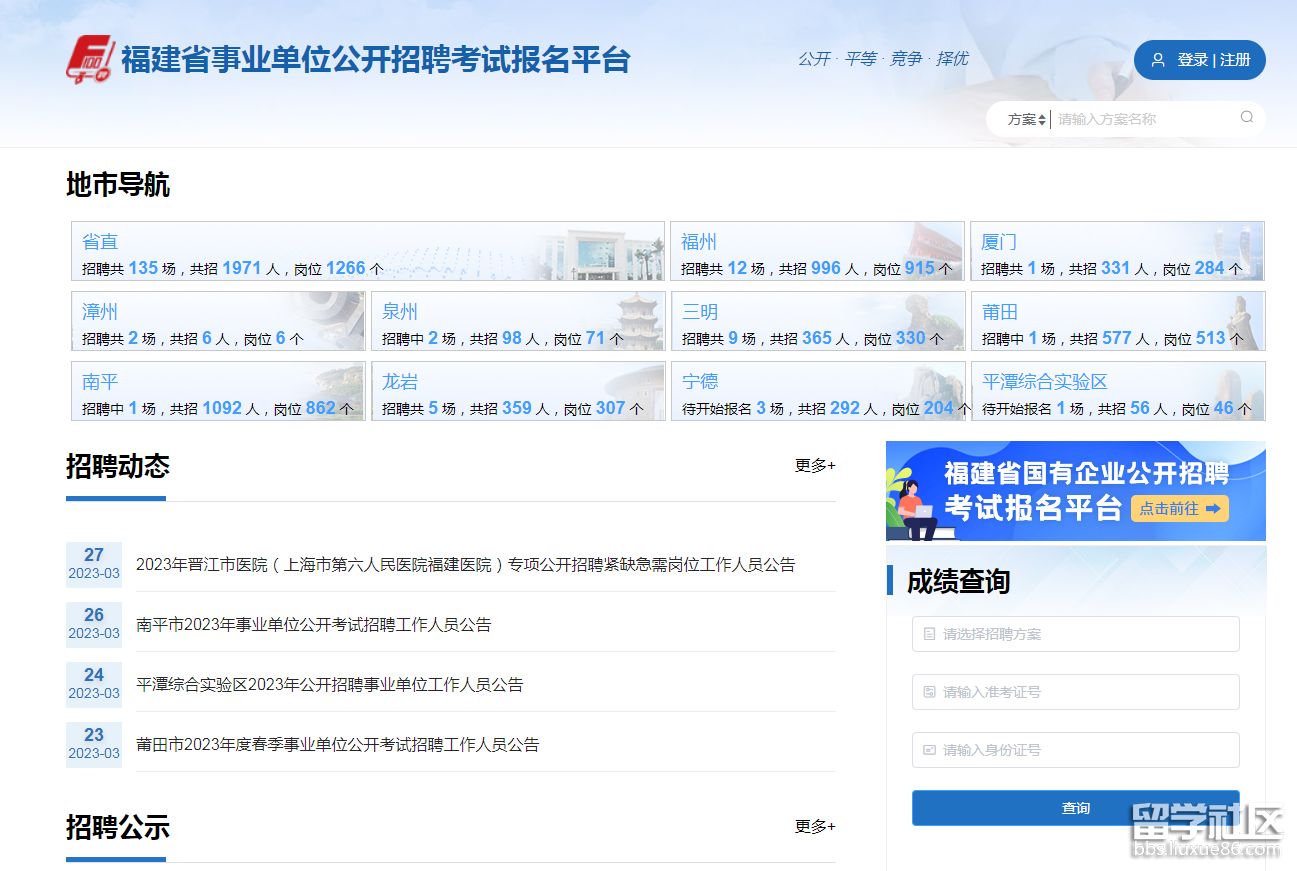
Task: Open the 省直 recruitment region card
Action: [x=367, y=251]
